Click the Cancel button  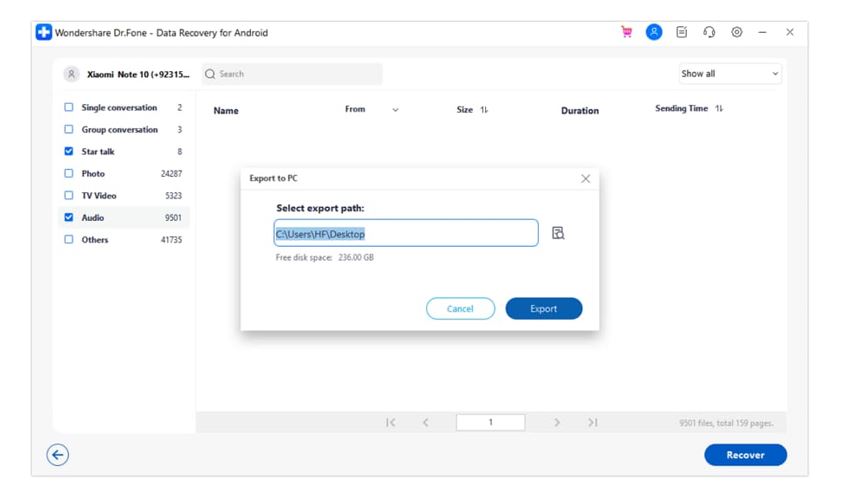pyautogui.click(x=460, y=308)
